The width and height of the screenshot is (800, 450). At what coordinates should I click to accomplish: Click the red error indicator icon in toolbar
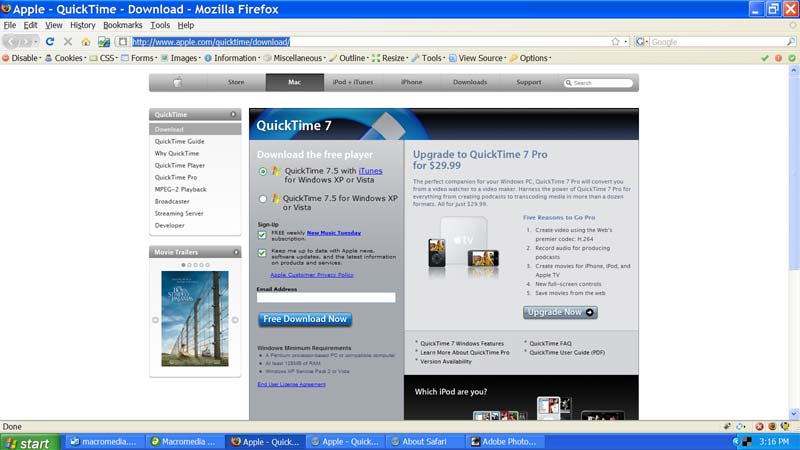tap(778, 58)
